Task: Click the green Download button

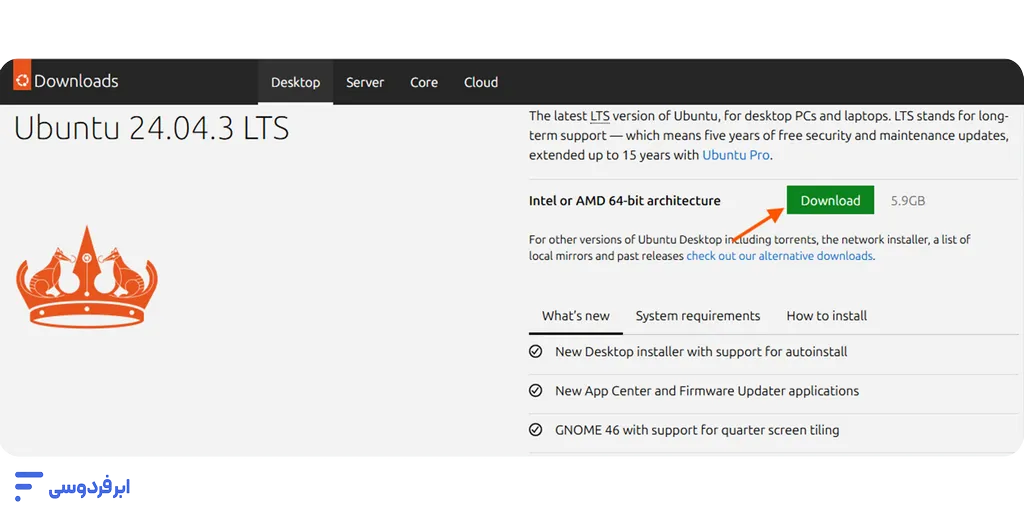Action: [830, 200]
